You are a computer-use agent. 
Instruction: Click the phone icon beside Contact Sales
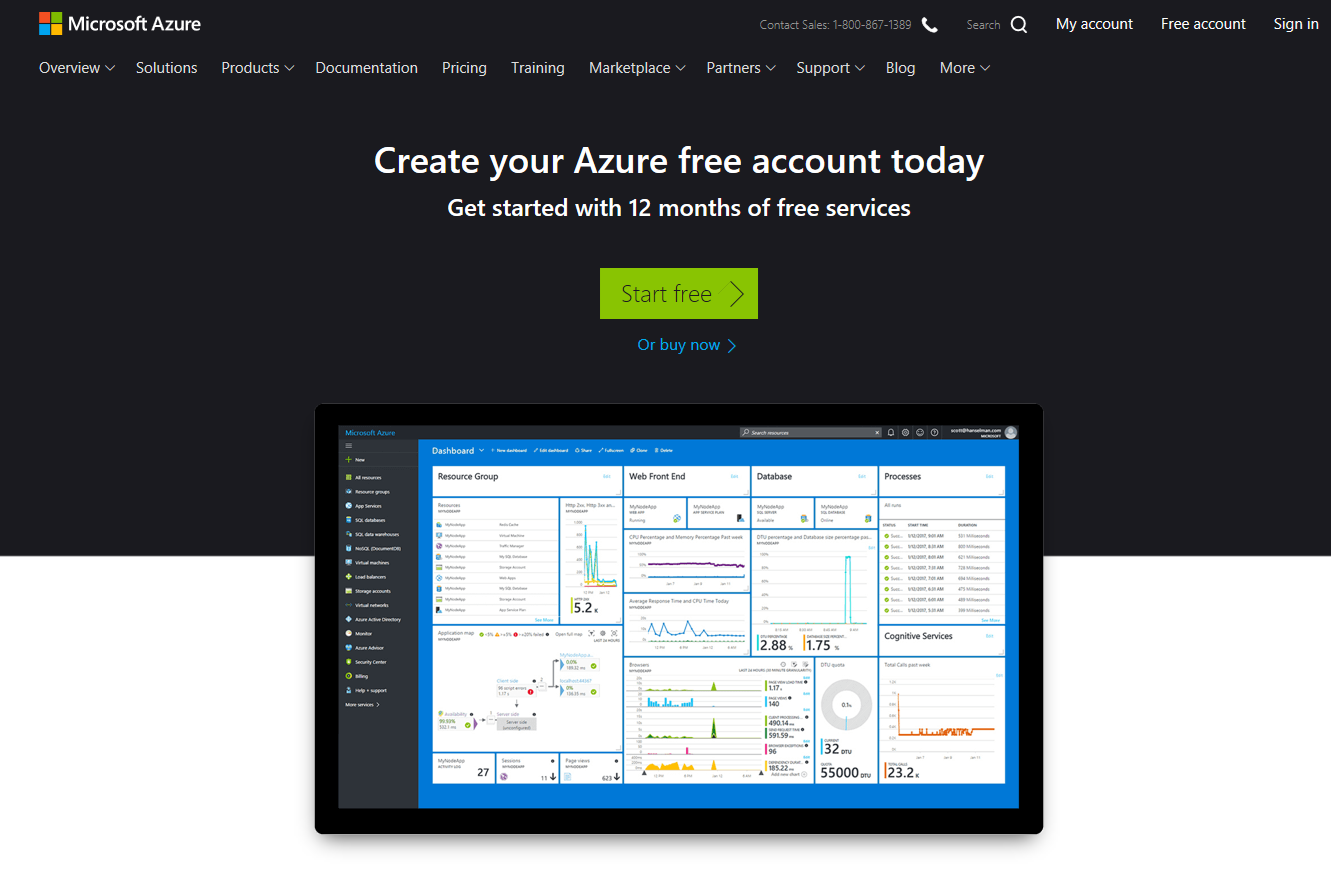click(930, 25)
